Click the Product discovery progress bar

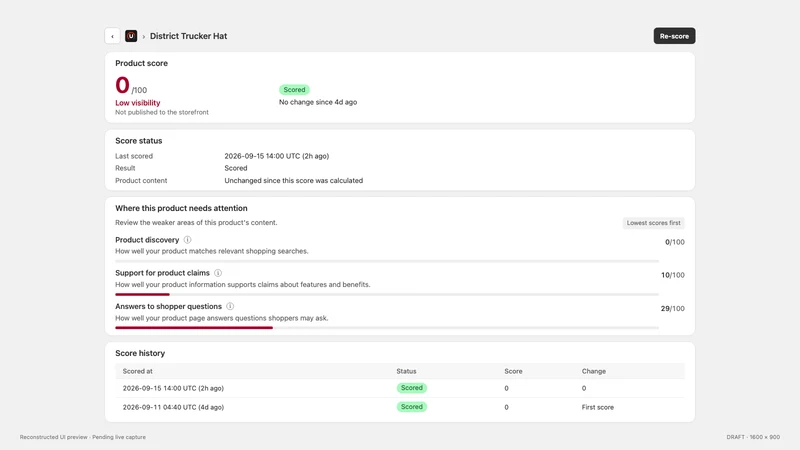[387, 261]
